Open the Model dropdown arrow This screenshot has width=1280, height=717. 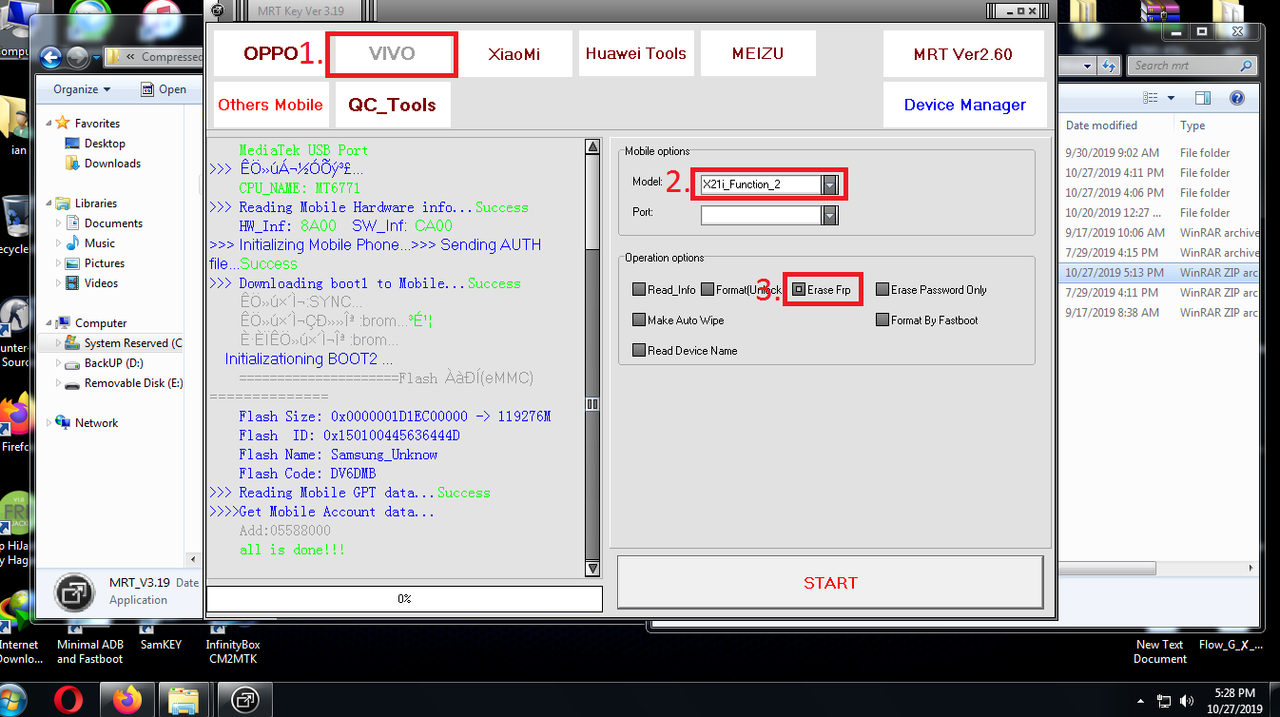click(x=830, y=185)
